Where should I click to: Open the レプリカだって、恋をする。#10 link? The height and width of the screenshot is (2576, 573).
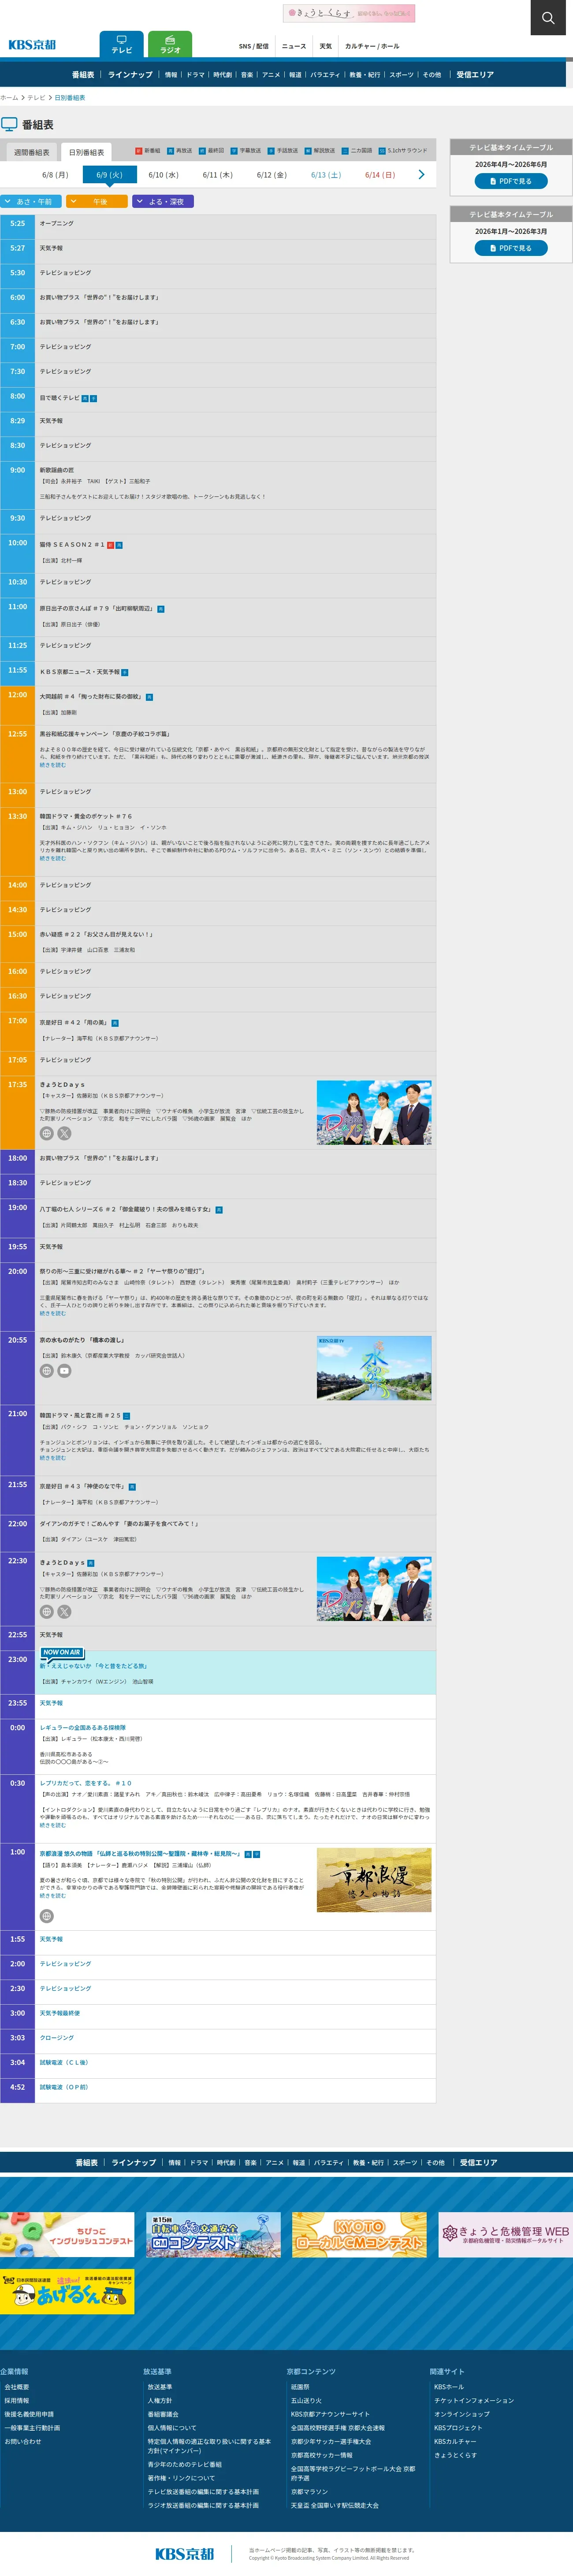point(86,1783)
